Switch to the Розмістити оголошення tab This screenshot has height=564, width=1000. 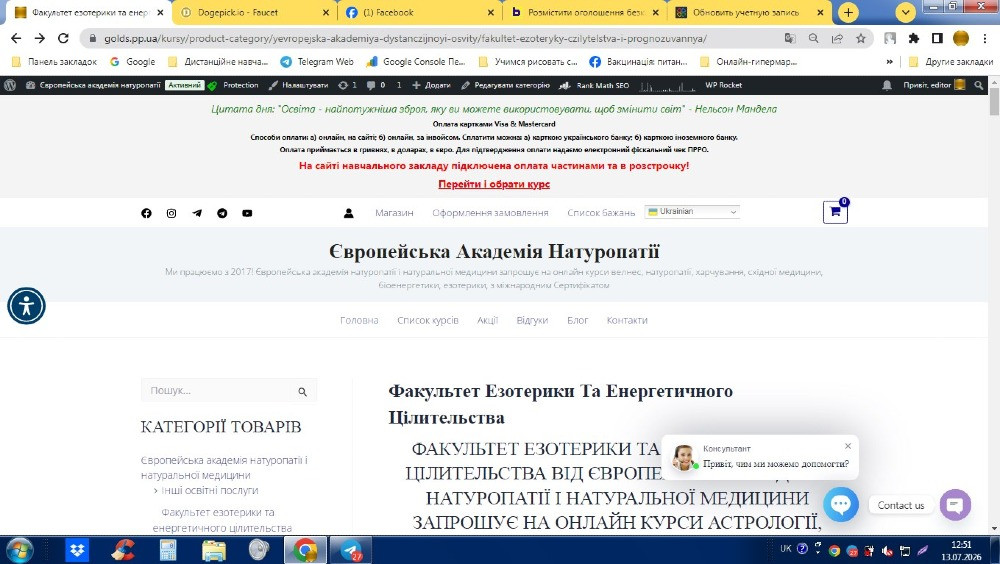584,12
